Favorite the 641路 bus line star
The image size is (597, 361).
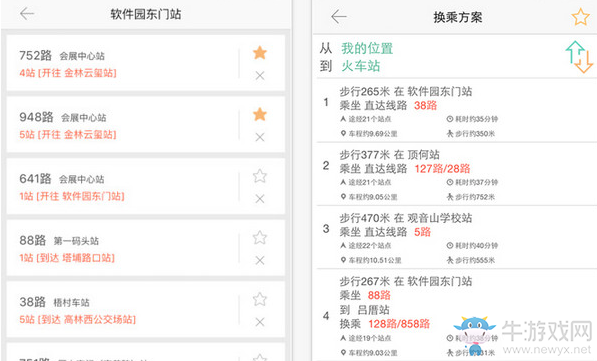(260, 176)
